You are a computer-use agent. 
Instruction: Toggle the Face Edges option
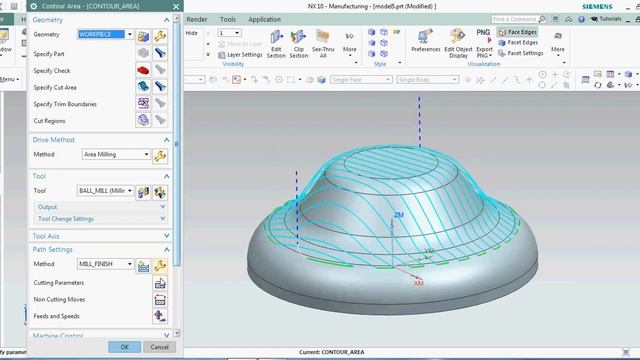click(x=518, y=32)
